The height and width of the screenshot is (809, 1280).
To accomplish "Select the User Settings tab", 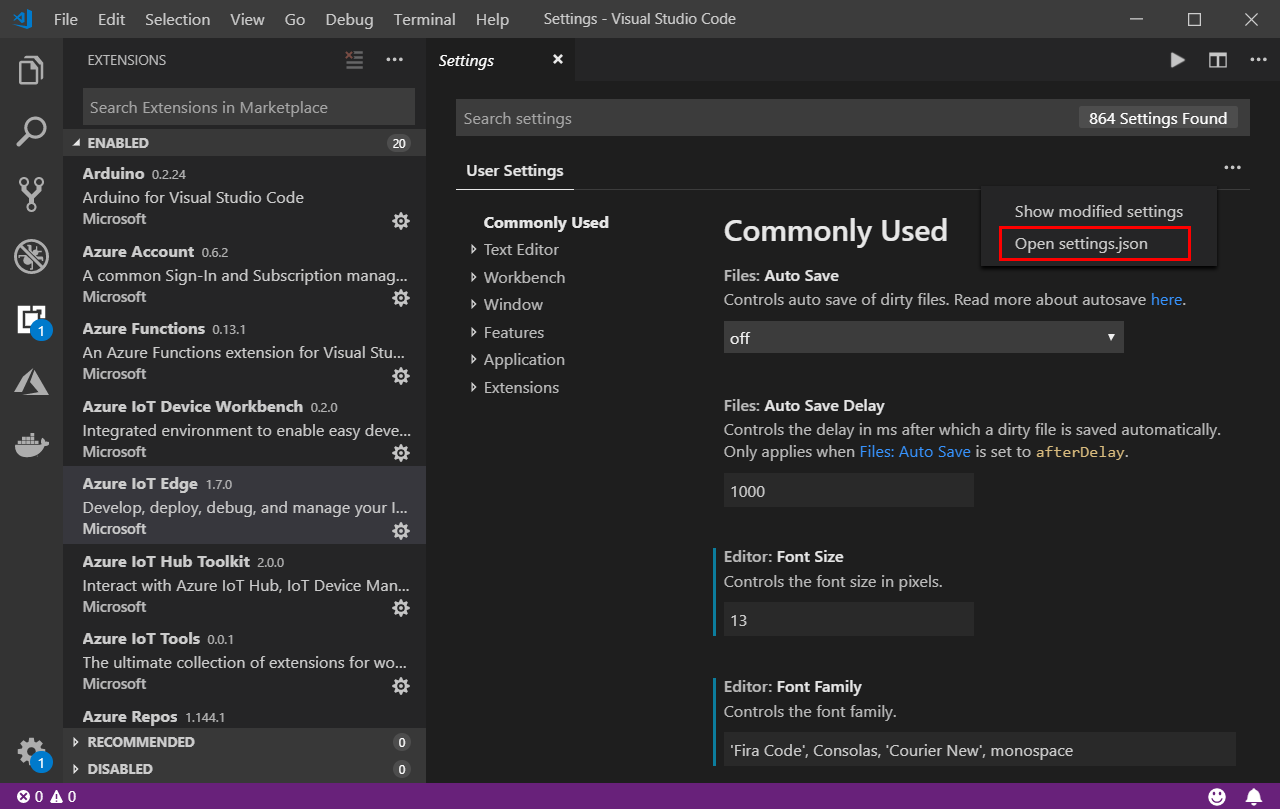I will pyautogui.click(x=515, y=171).
